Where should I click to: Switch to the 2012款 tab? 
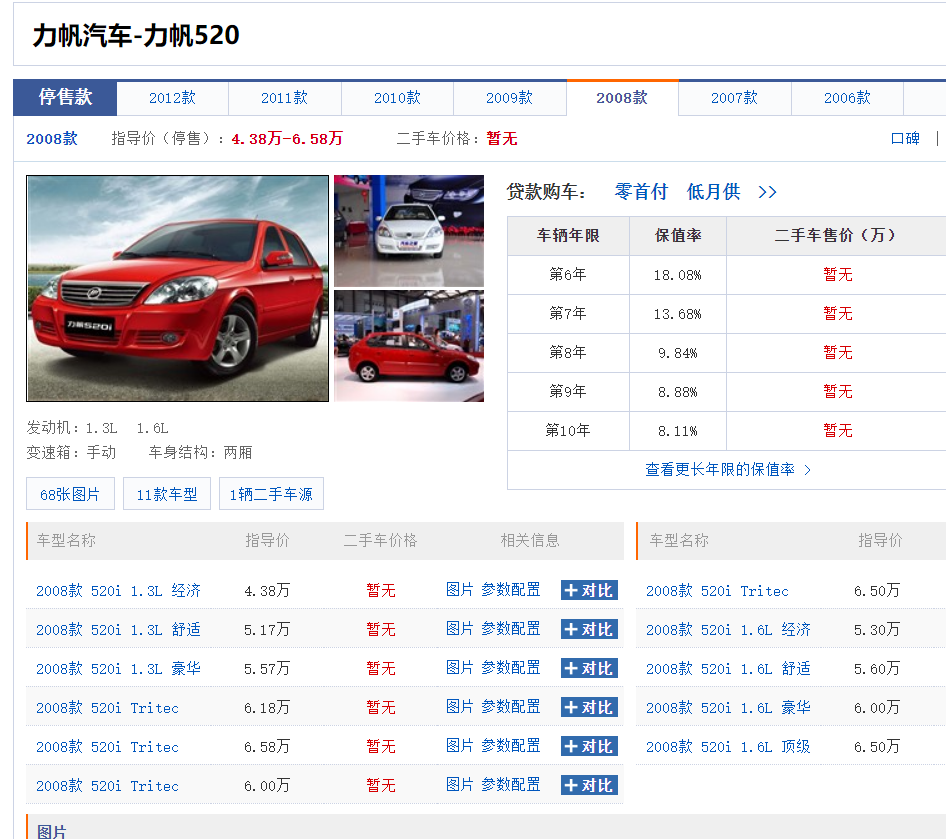173,98
